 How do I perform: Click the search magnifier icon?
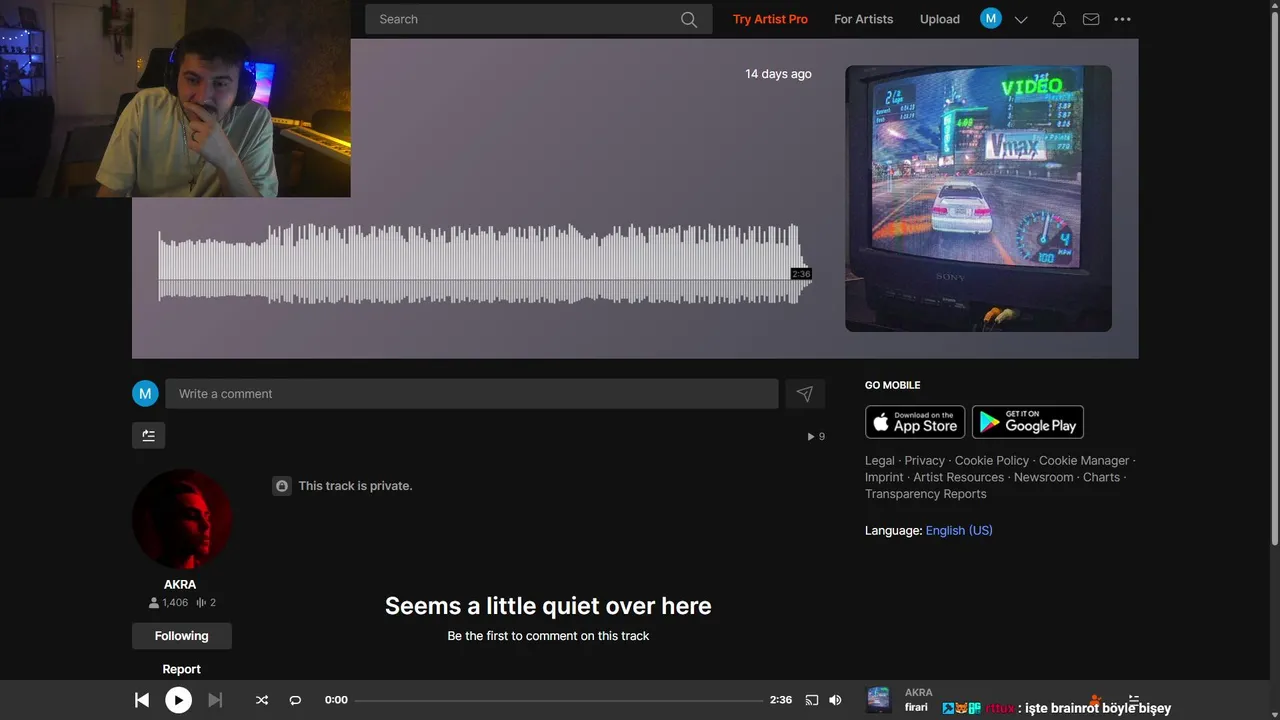coord(689,19)
